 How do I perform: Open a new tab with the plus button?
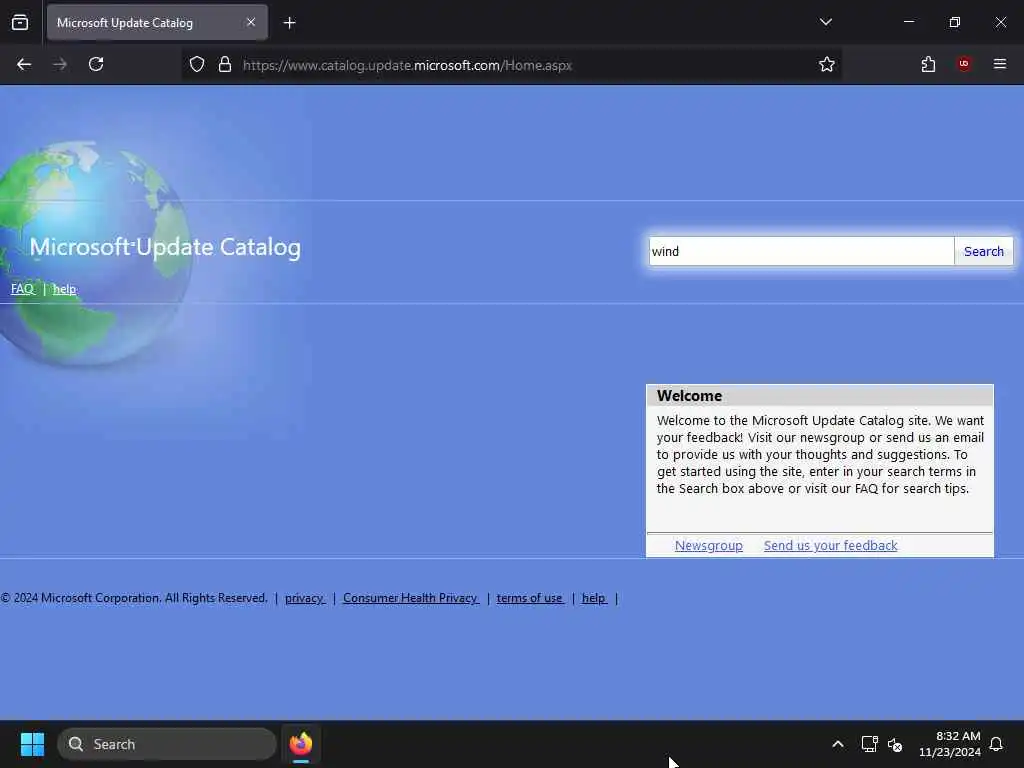pos(289,23)
